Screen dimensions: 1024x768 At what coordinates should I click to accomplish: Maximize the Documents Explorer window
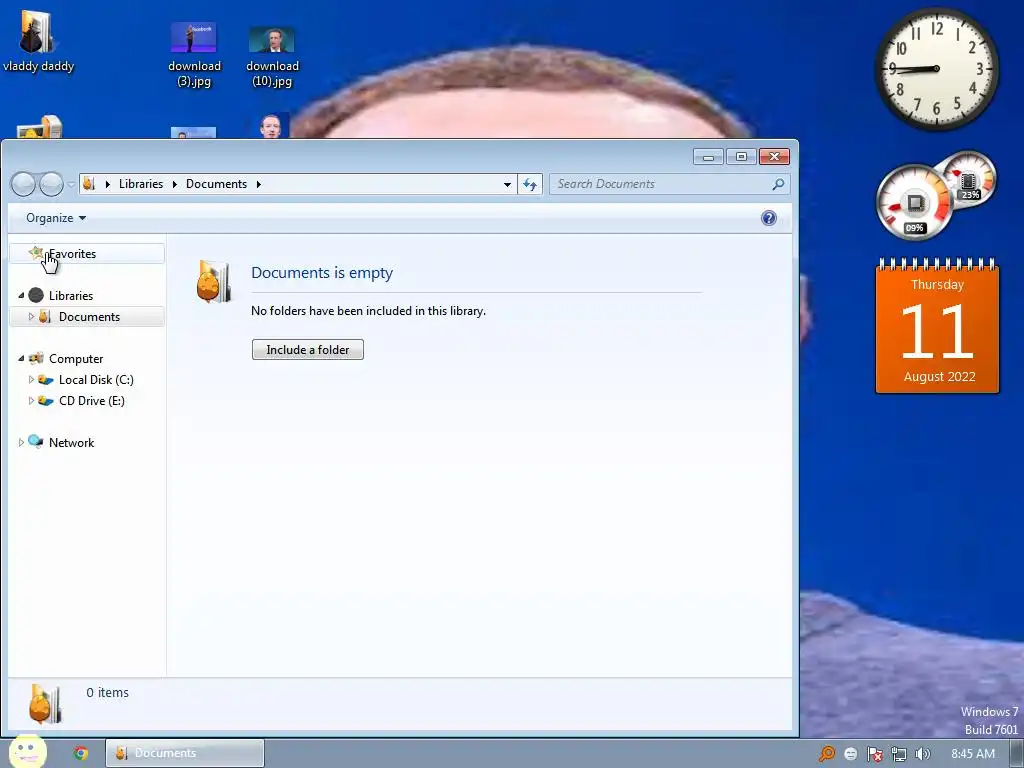tap(741, 157)
